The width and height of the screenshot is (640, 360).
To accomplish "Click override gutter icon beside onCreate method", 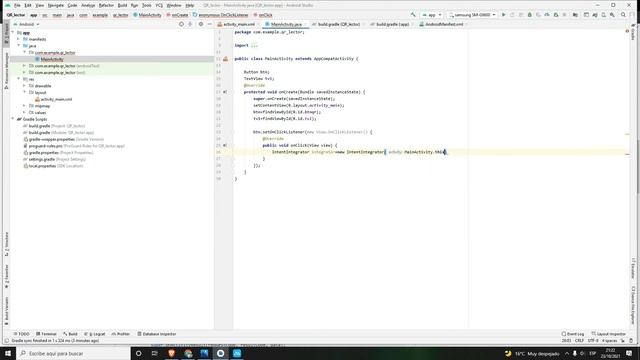I will (x=225, y=92).
